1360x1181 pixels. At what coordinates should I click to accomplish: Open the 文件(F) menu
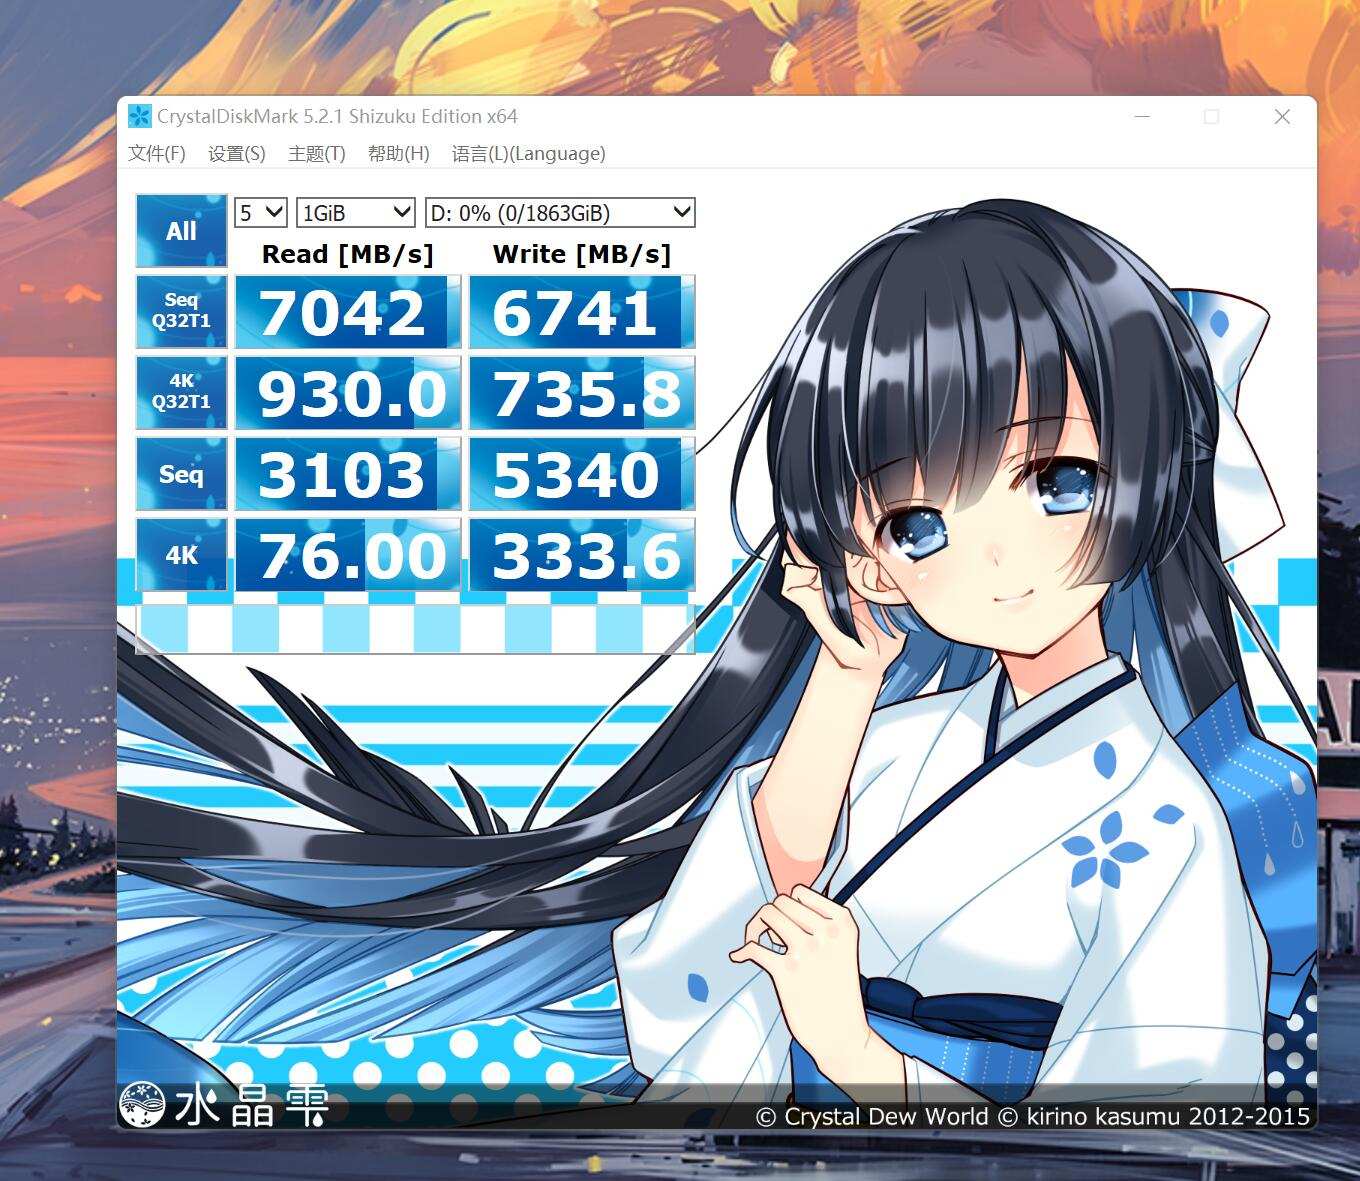coord(156,154)
